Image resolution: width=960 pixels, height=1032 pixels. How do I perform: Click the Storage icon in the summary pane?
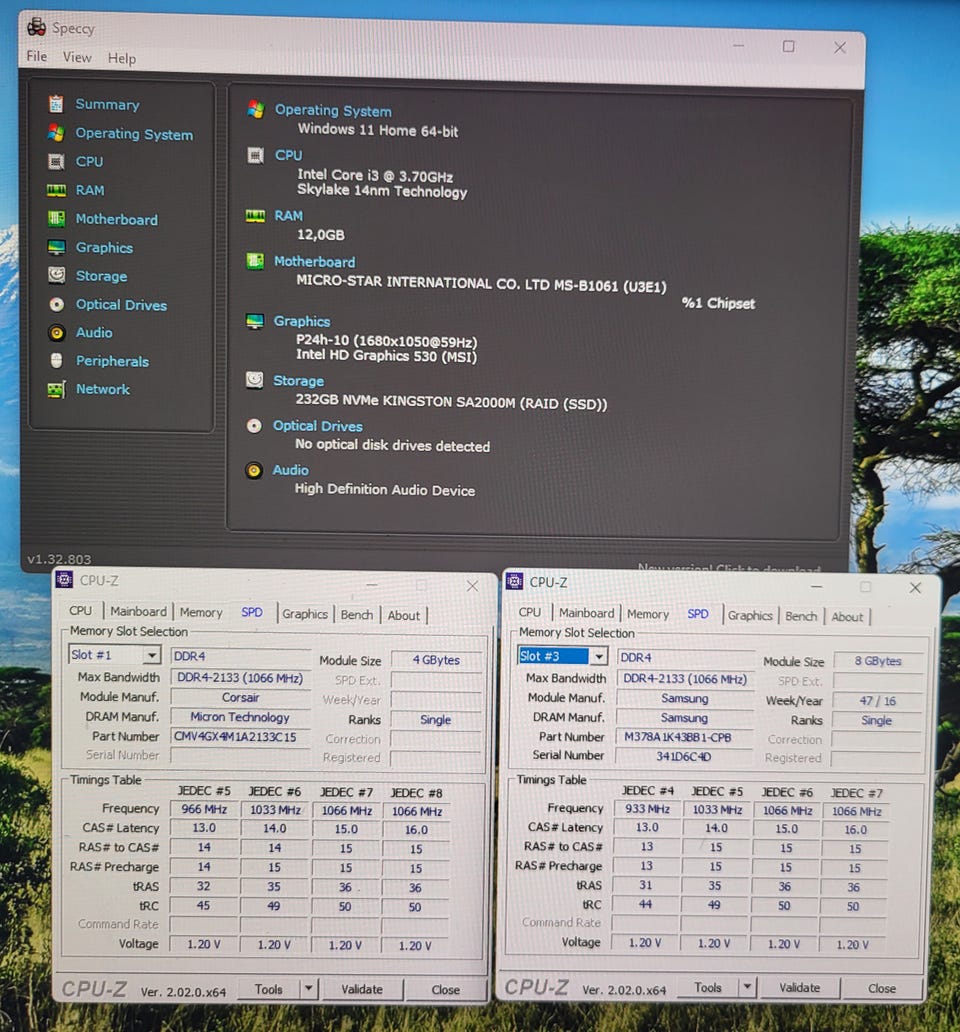tap(254, 380)
